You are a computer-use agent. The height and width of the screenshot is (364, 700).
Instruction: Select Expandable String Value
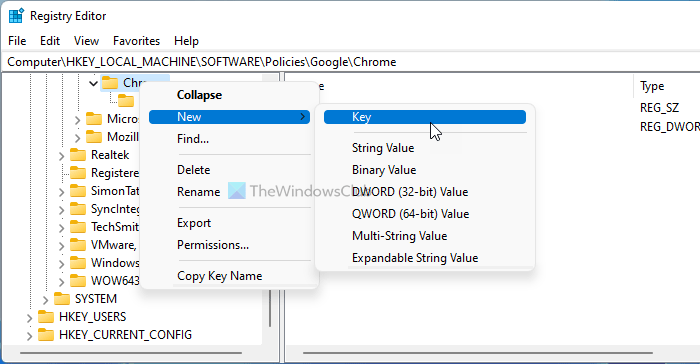pos(425,258)
